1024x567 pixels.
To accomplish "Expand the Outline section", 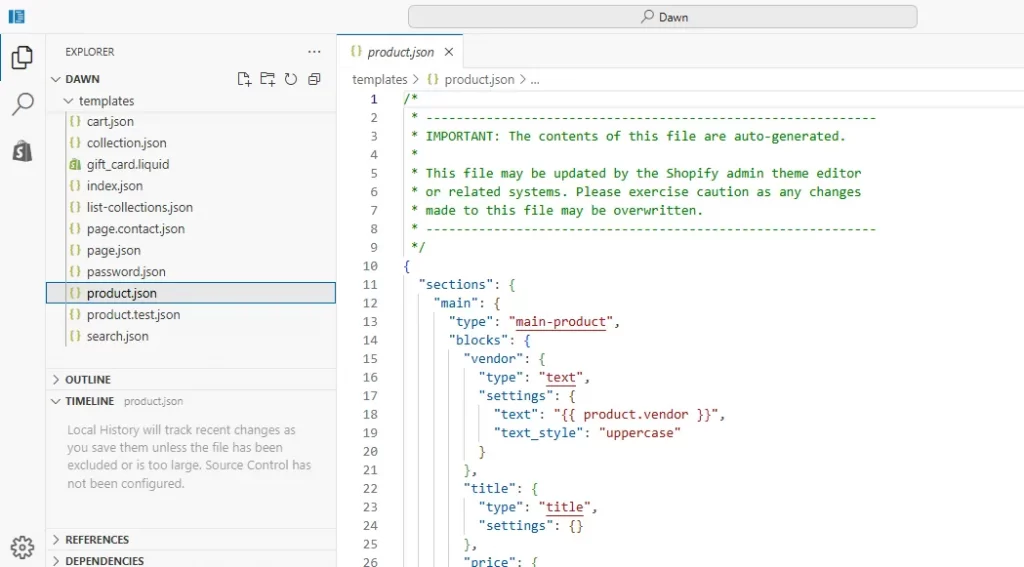I will pos(88,380).
